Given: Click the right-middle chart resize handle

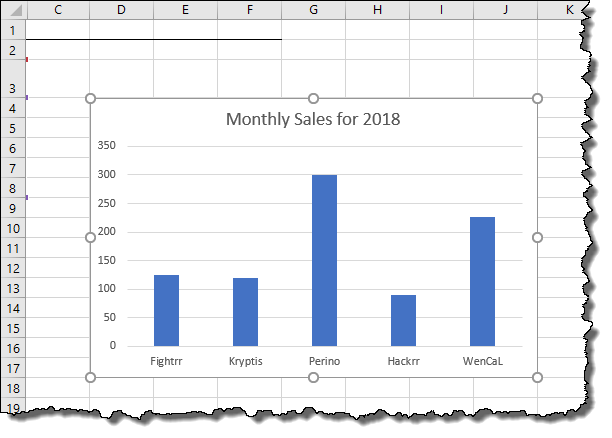Looking at the screenshot, I should click(x=537, y=237).
